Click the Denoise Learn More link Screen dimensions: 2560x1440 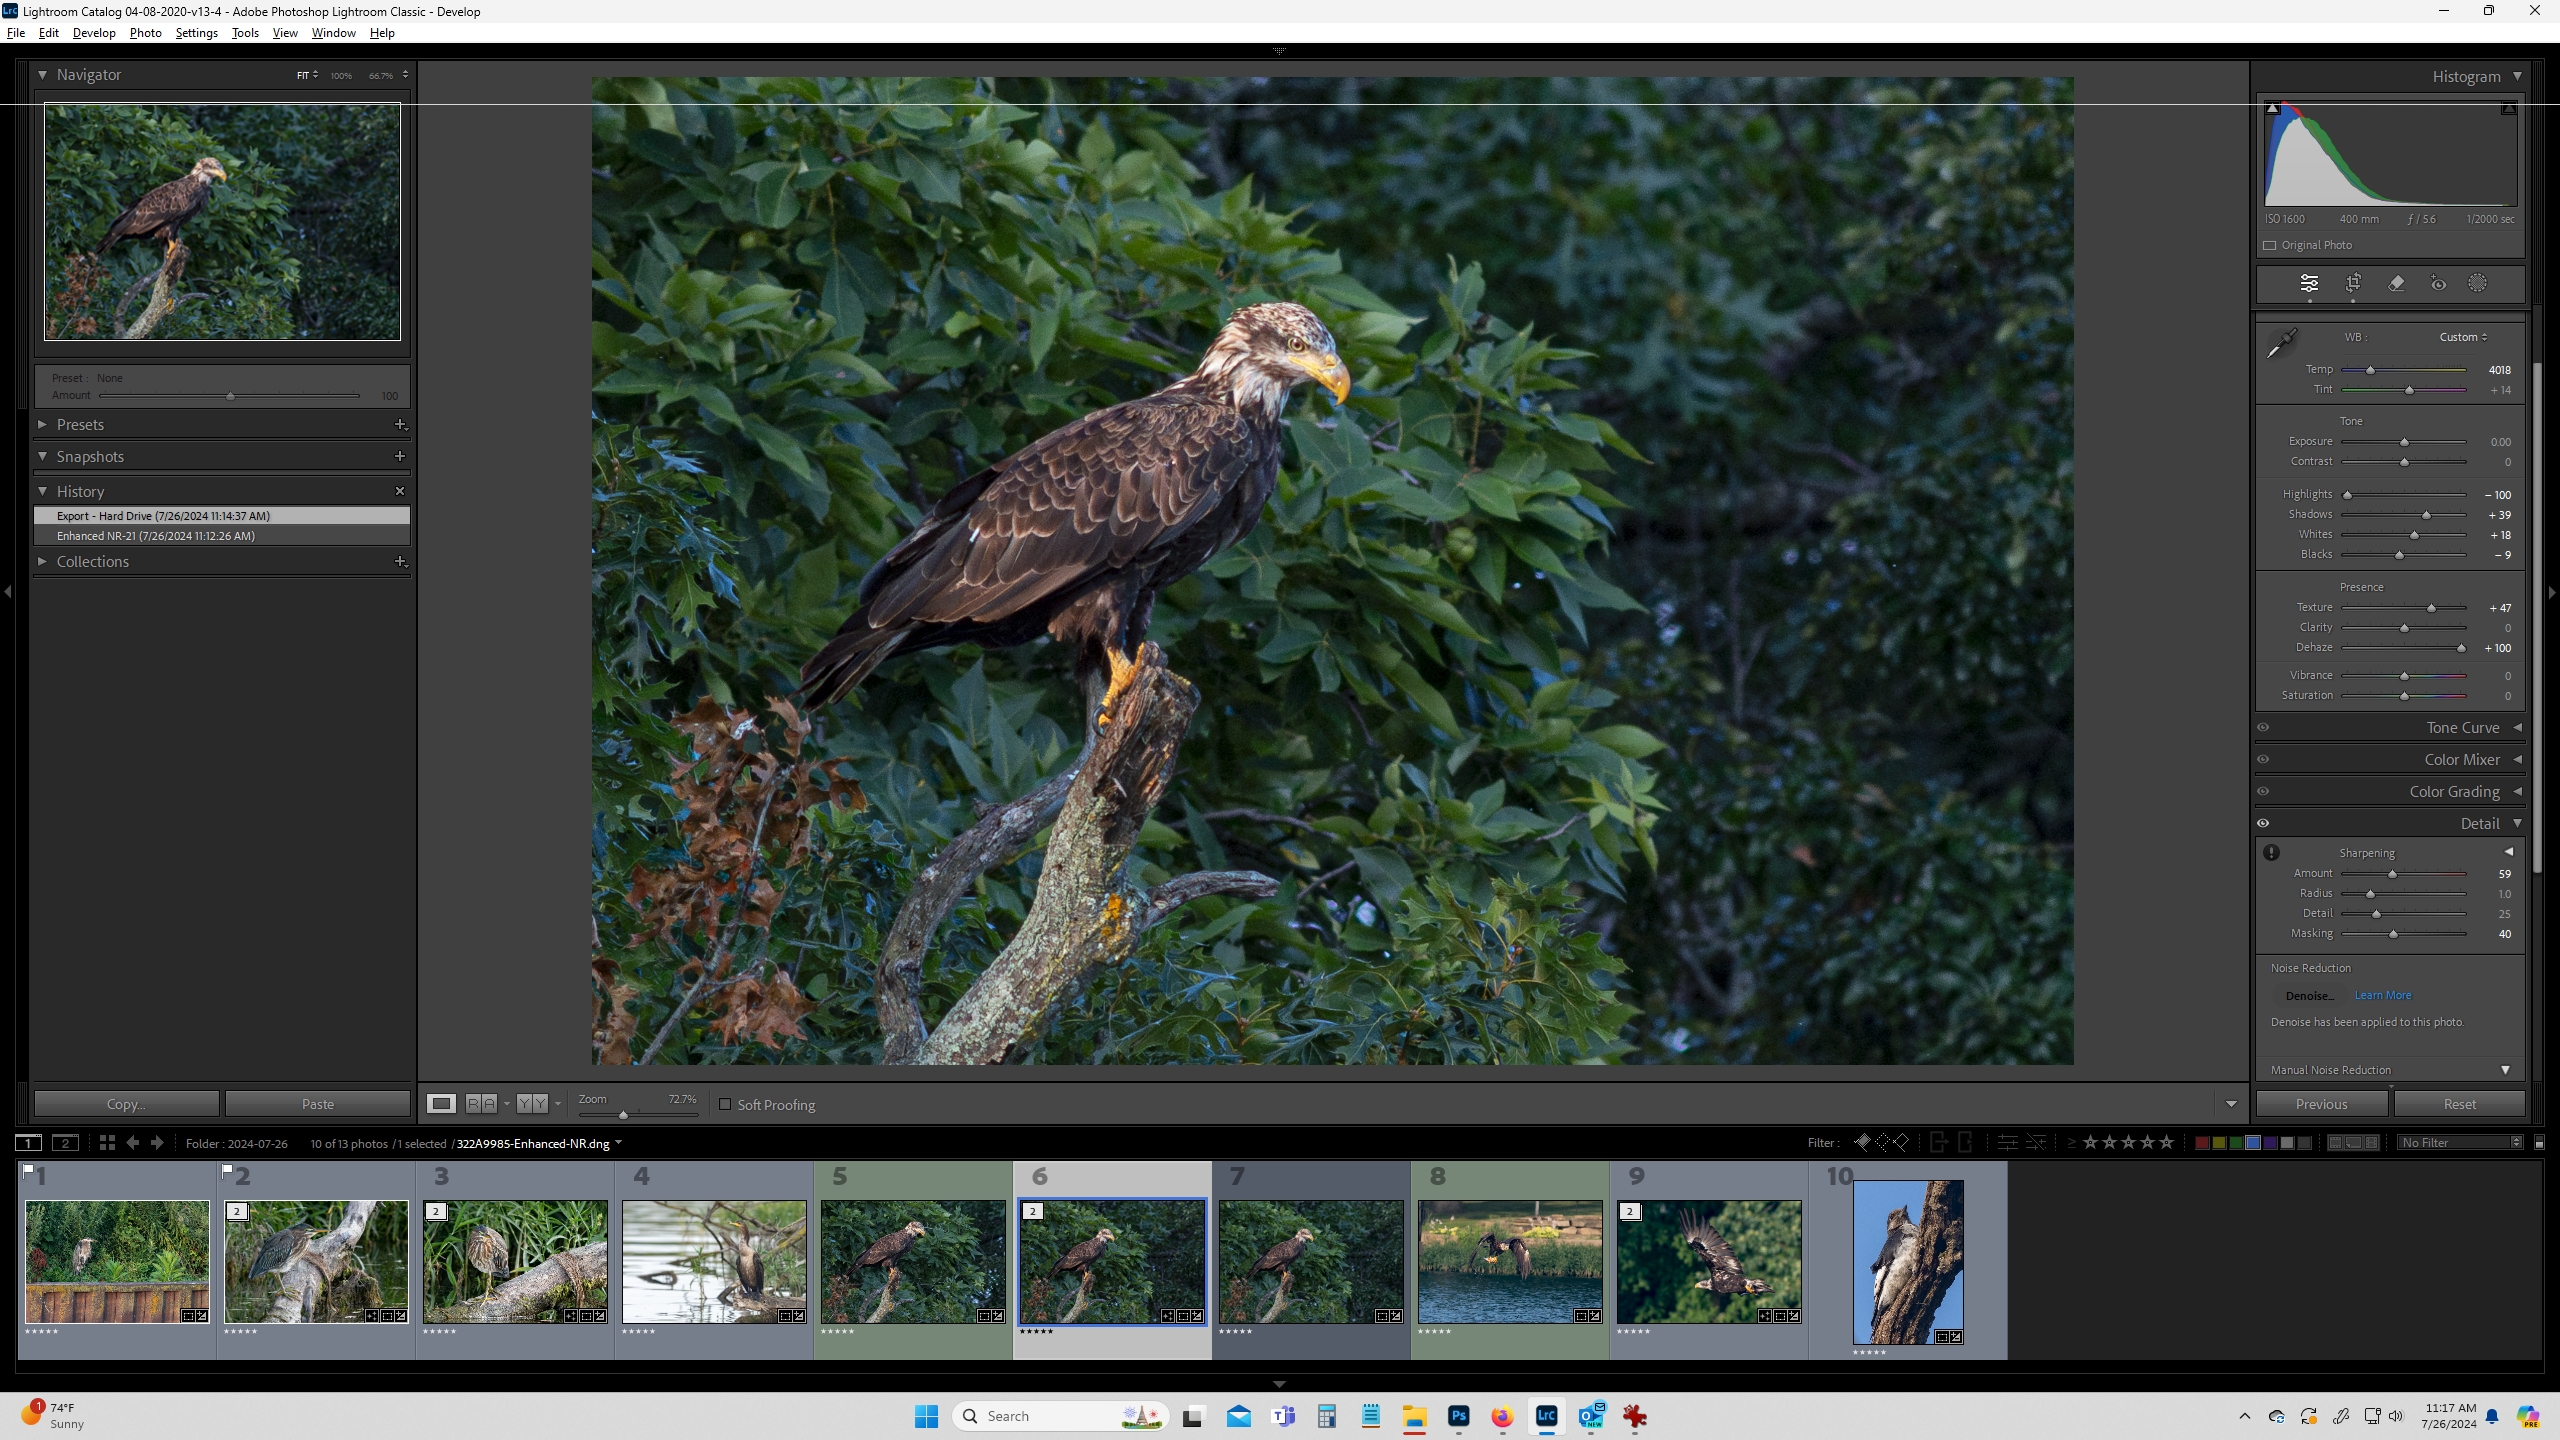[2382, 995]
